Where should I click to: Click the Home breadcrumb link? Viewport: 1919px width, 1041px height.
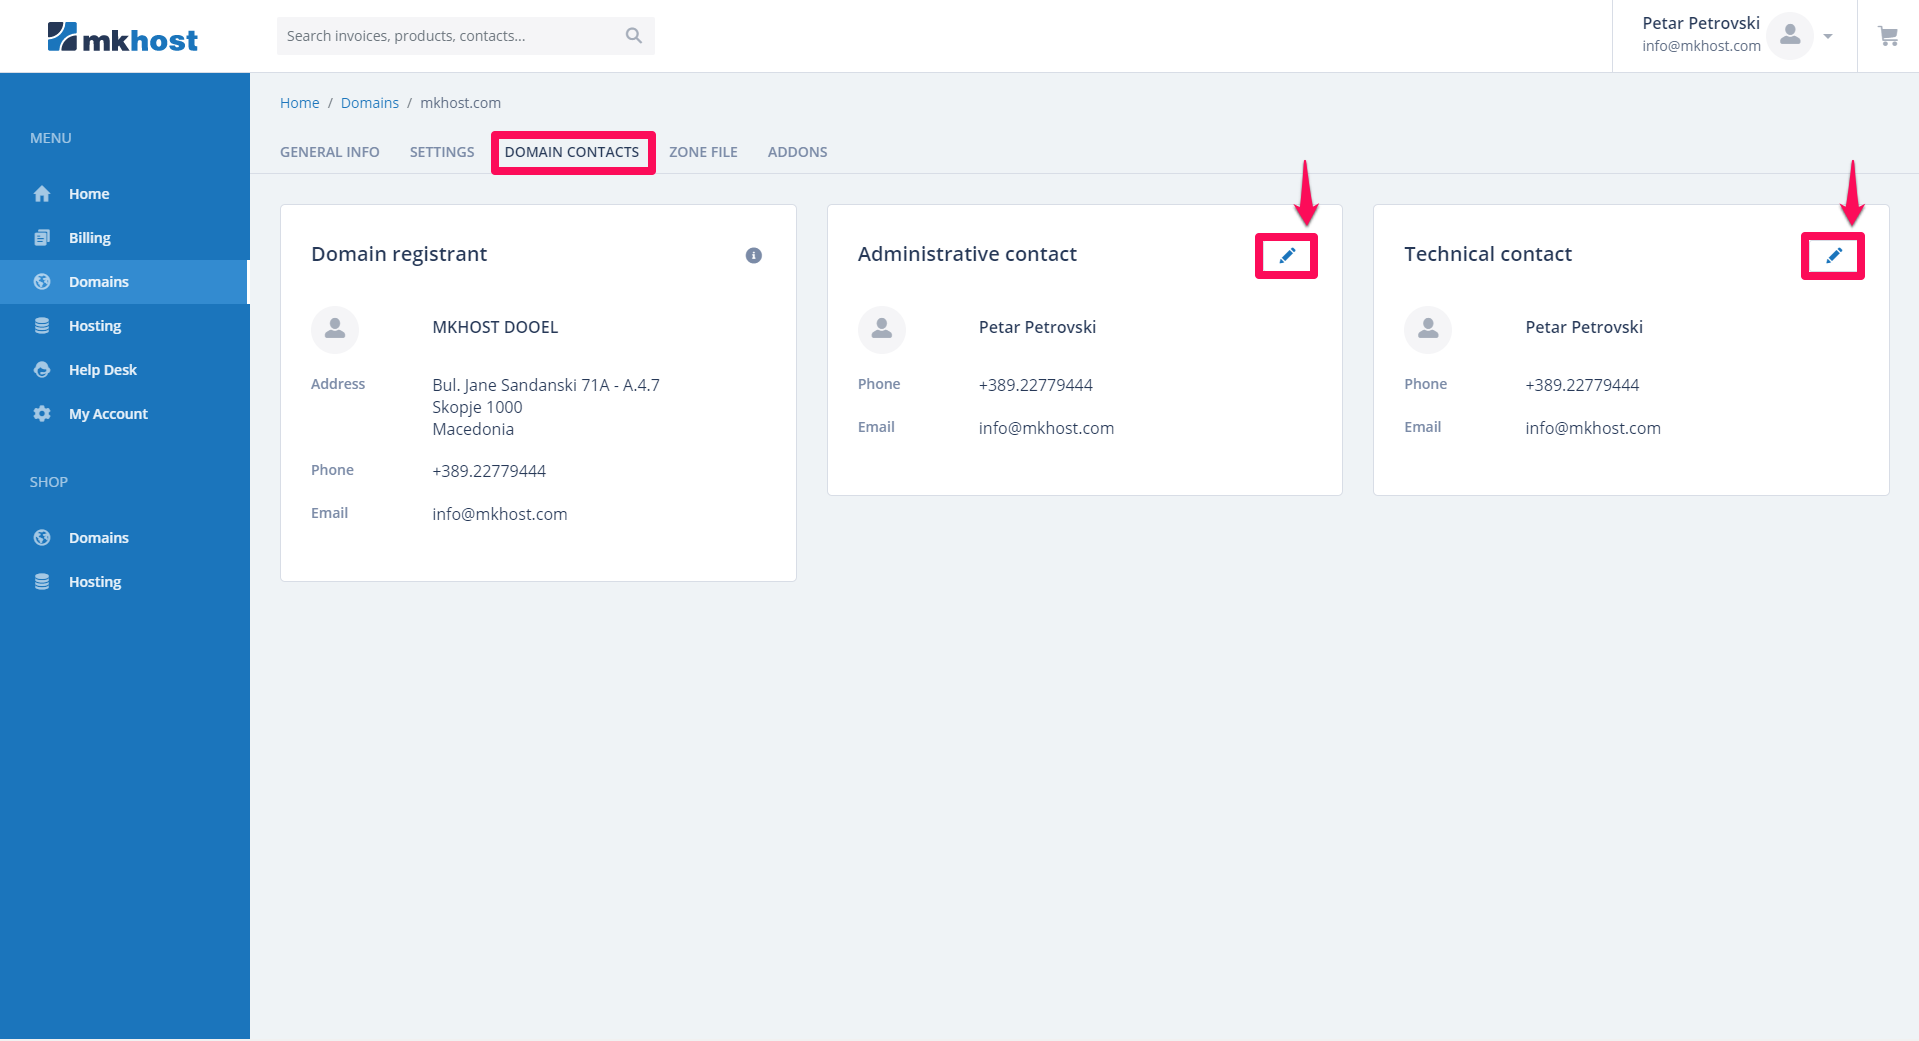click(x=299, y=103)
